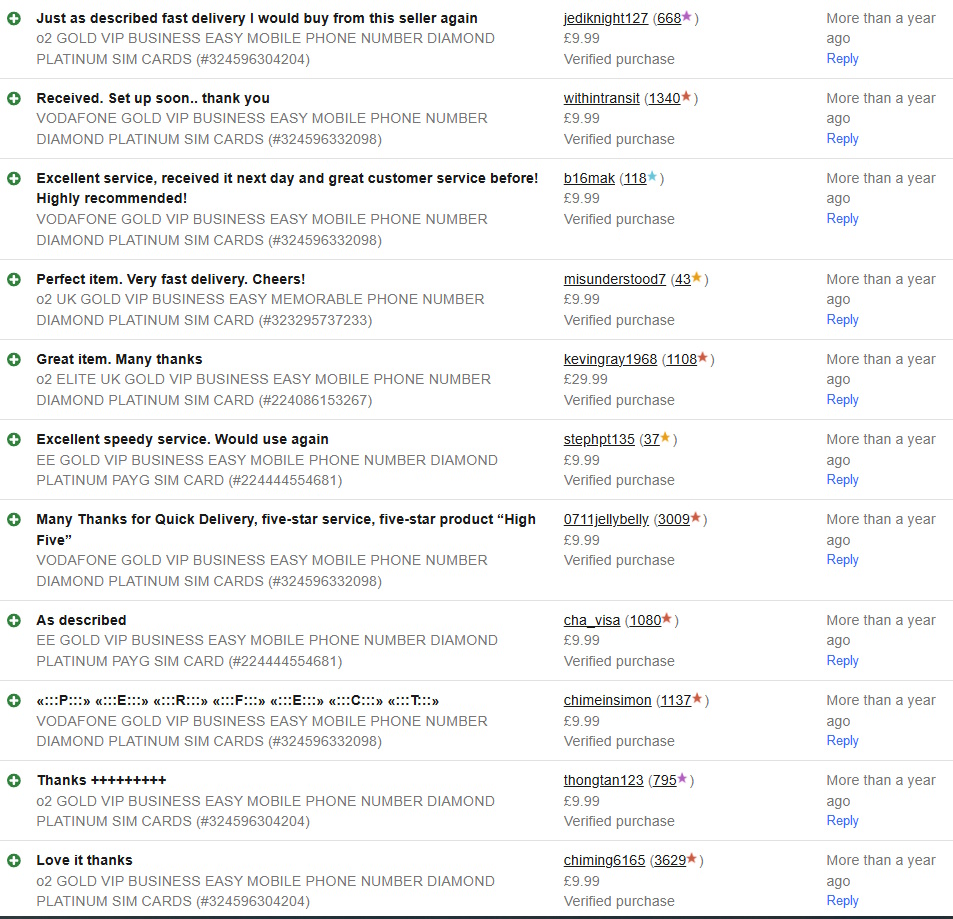Open withintransit's user profile
The image size is (953, 919).
pos(601,98)
